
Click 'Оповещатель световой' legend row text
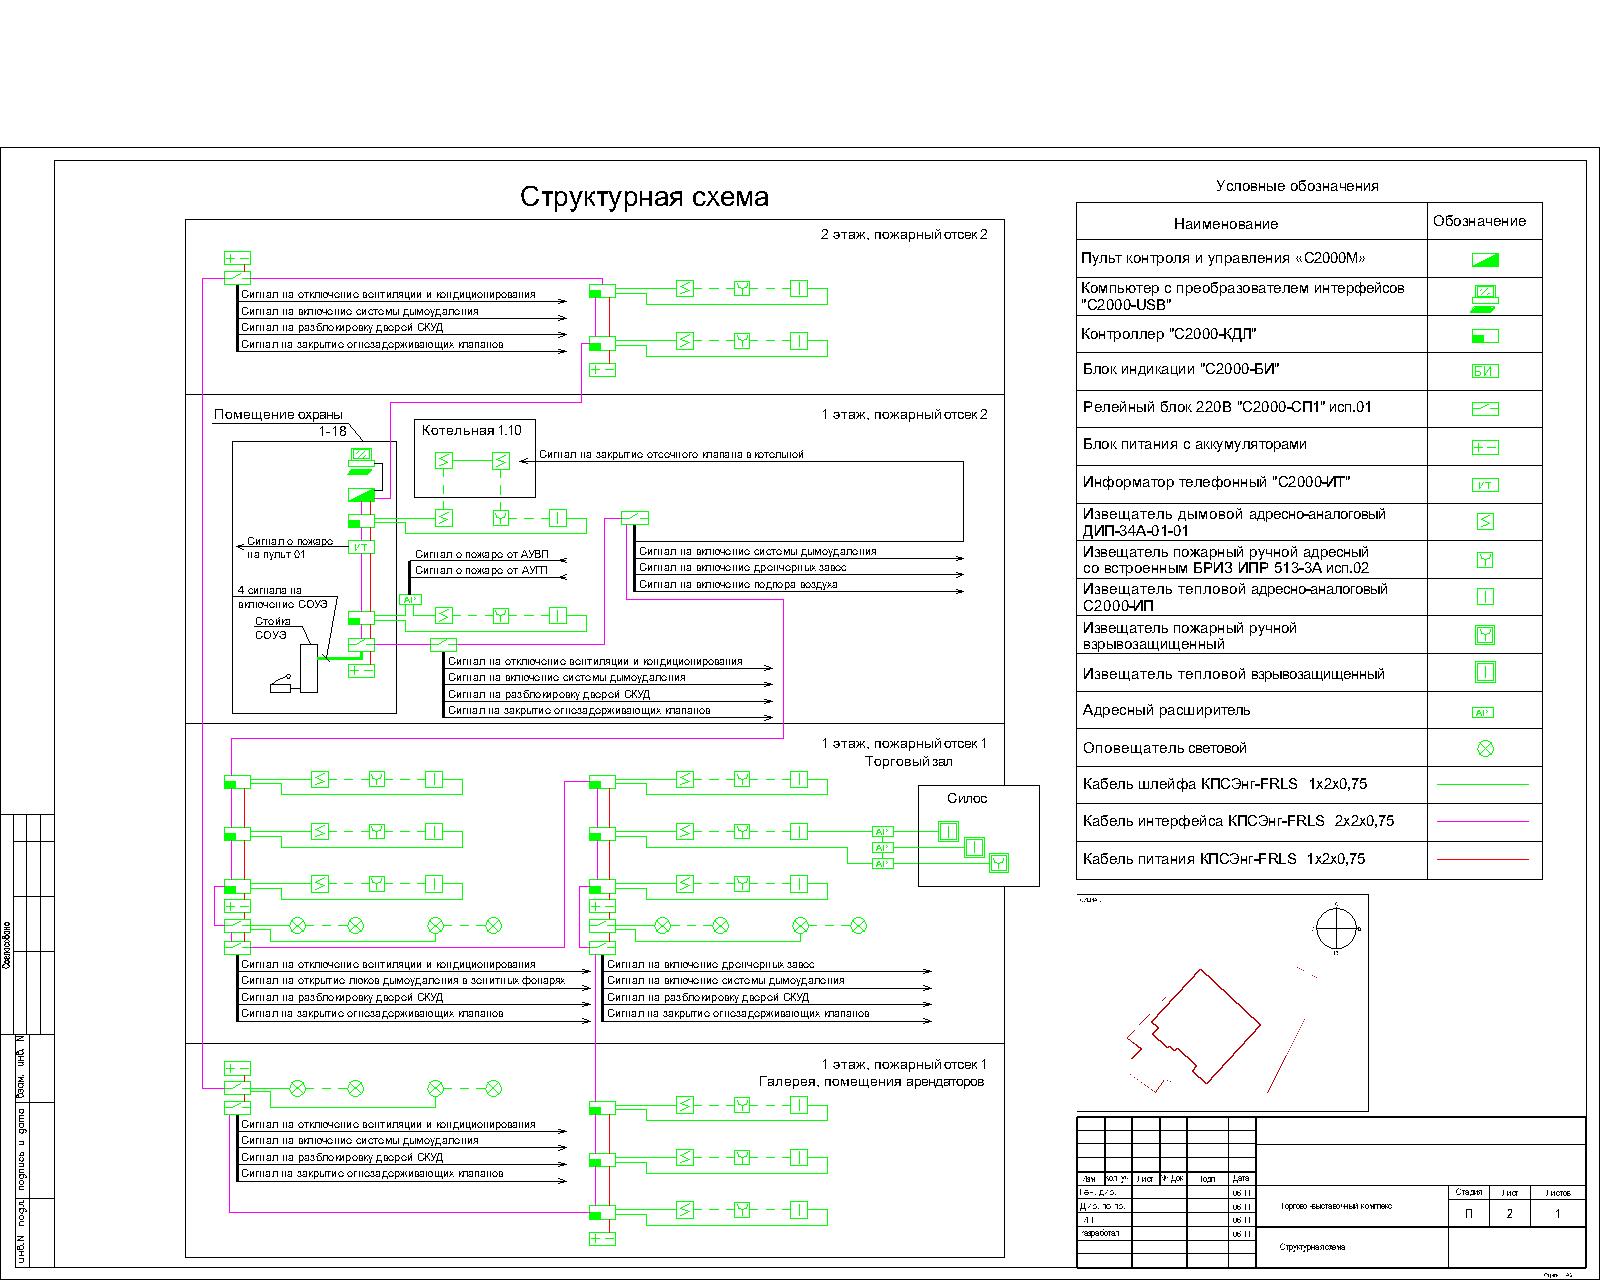click(x=1164, y=748)
